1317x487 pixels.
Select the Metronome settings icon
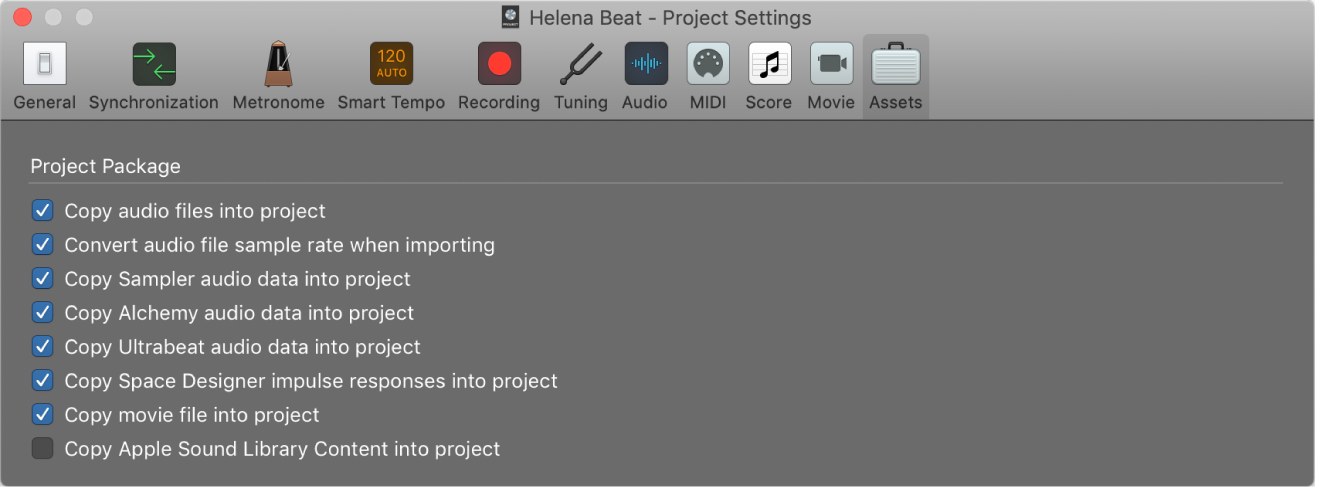[278, 76]
